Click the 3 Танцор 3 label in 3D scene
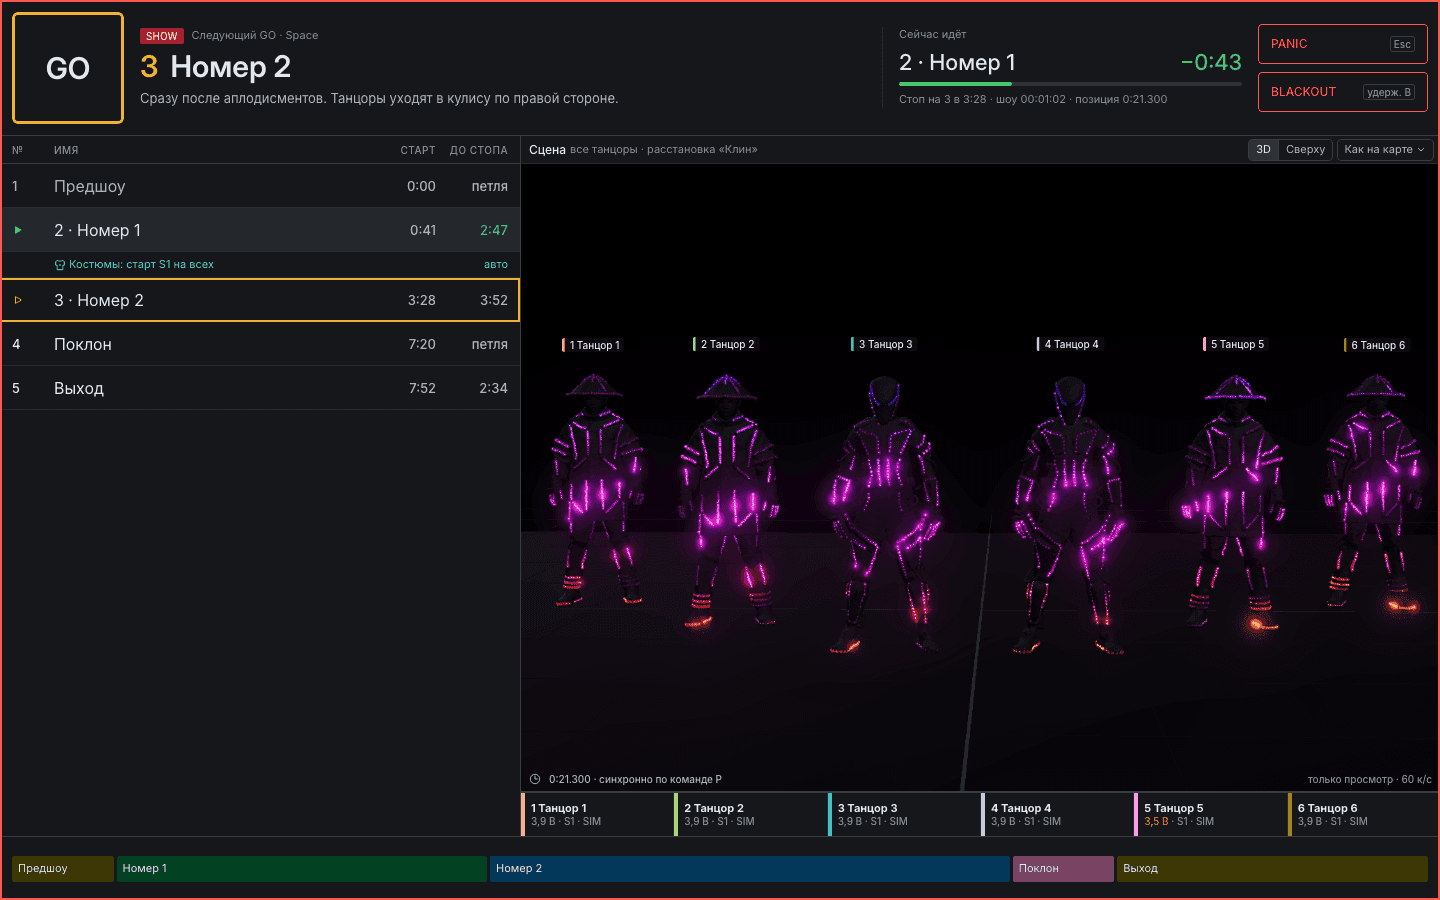The image size is (1440, 900). tap(883, 344)
